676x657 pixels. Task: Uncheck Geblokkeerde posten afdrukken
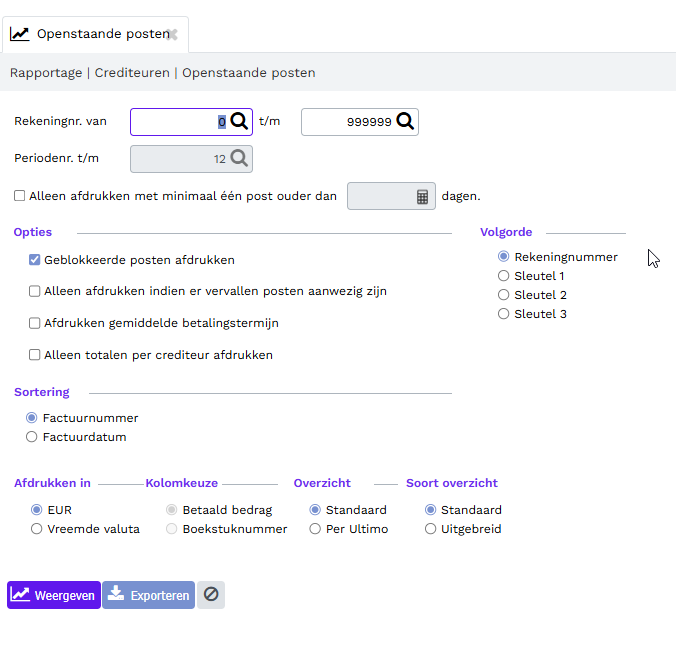pos(34,260)
